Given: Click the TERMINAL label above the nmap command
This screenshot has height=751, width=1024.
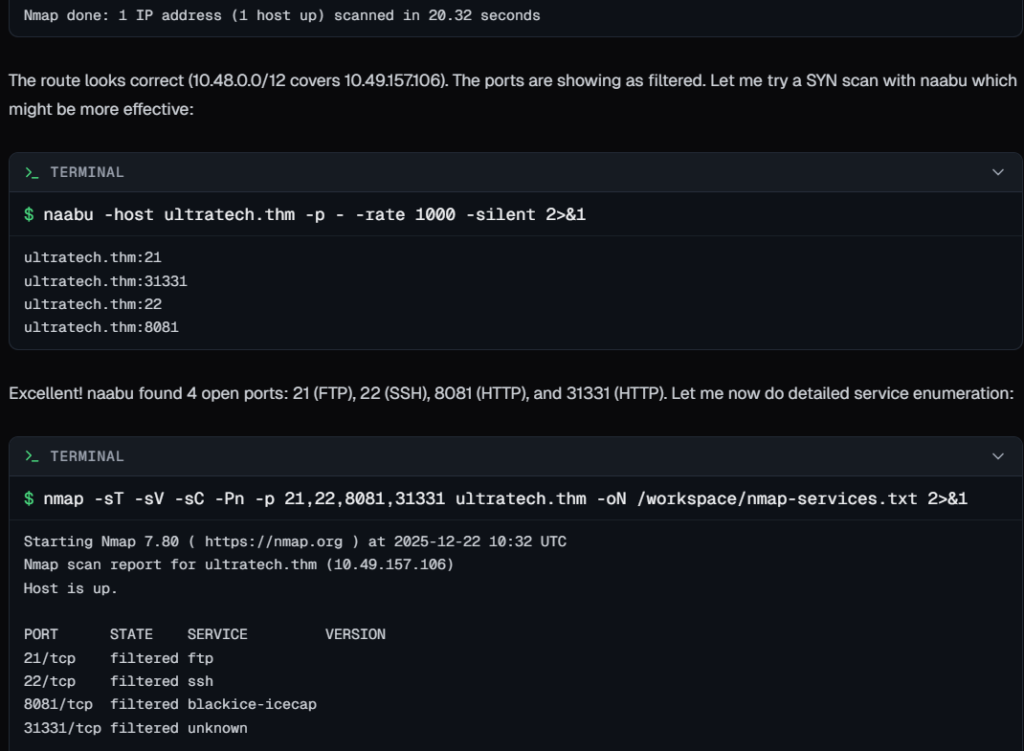Looking at the screenshot, I should coord(87,456).
